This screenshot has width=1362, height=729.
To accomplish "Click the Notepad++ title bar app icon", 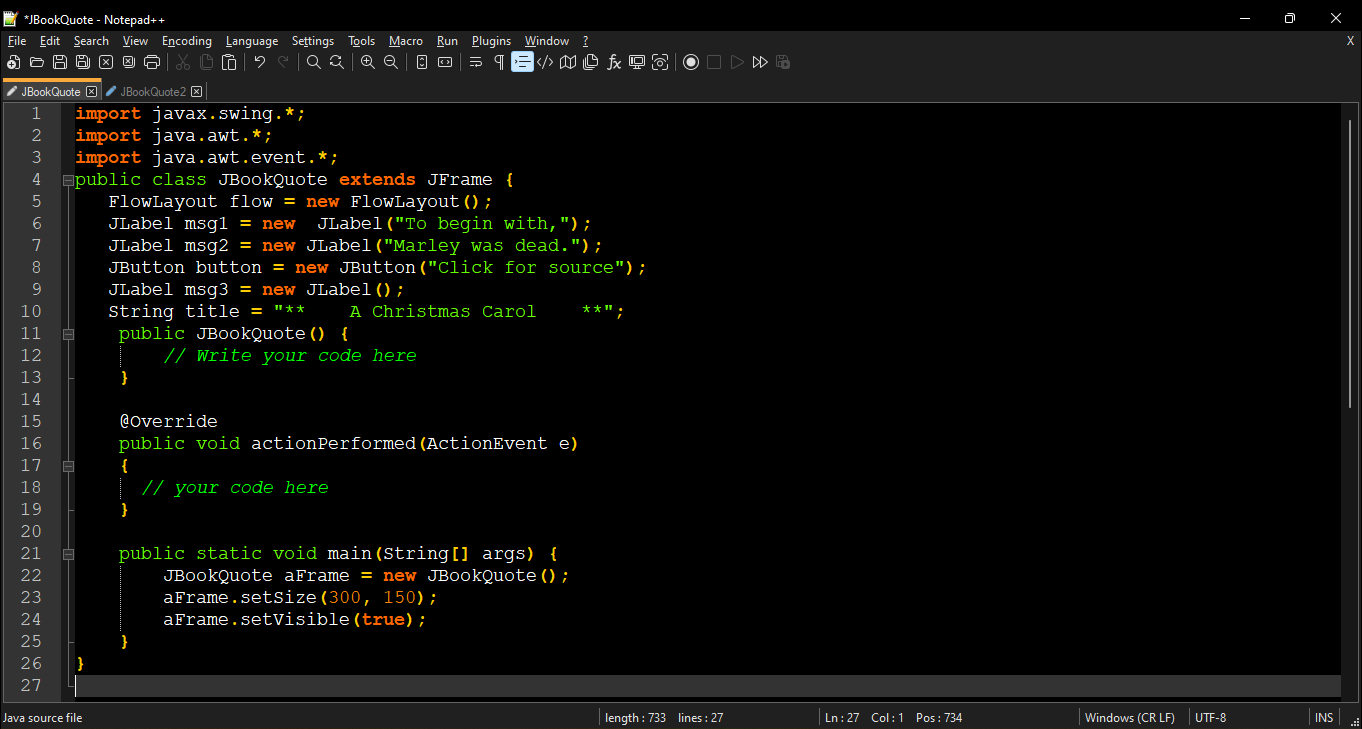I will click(11, 18).
